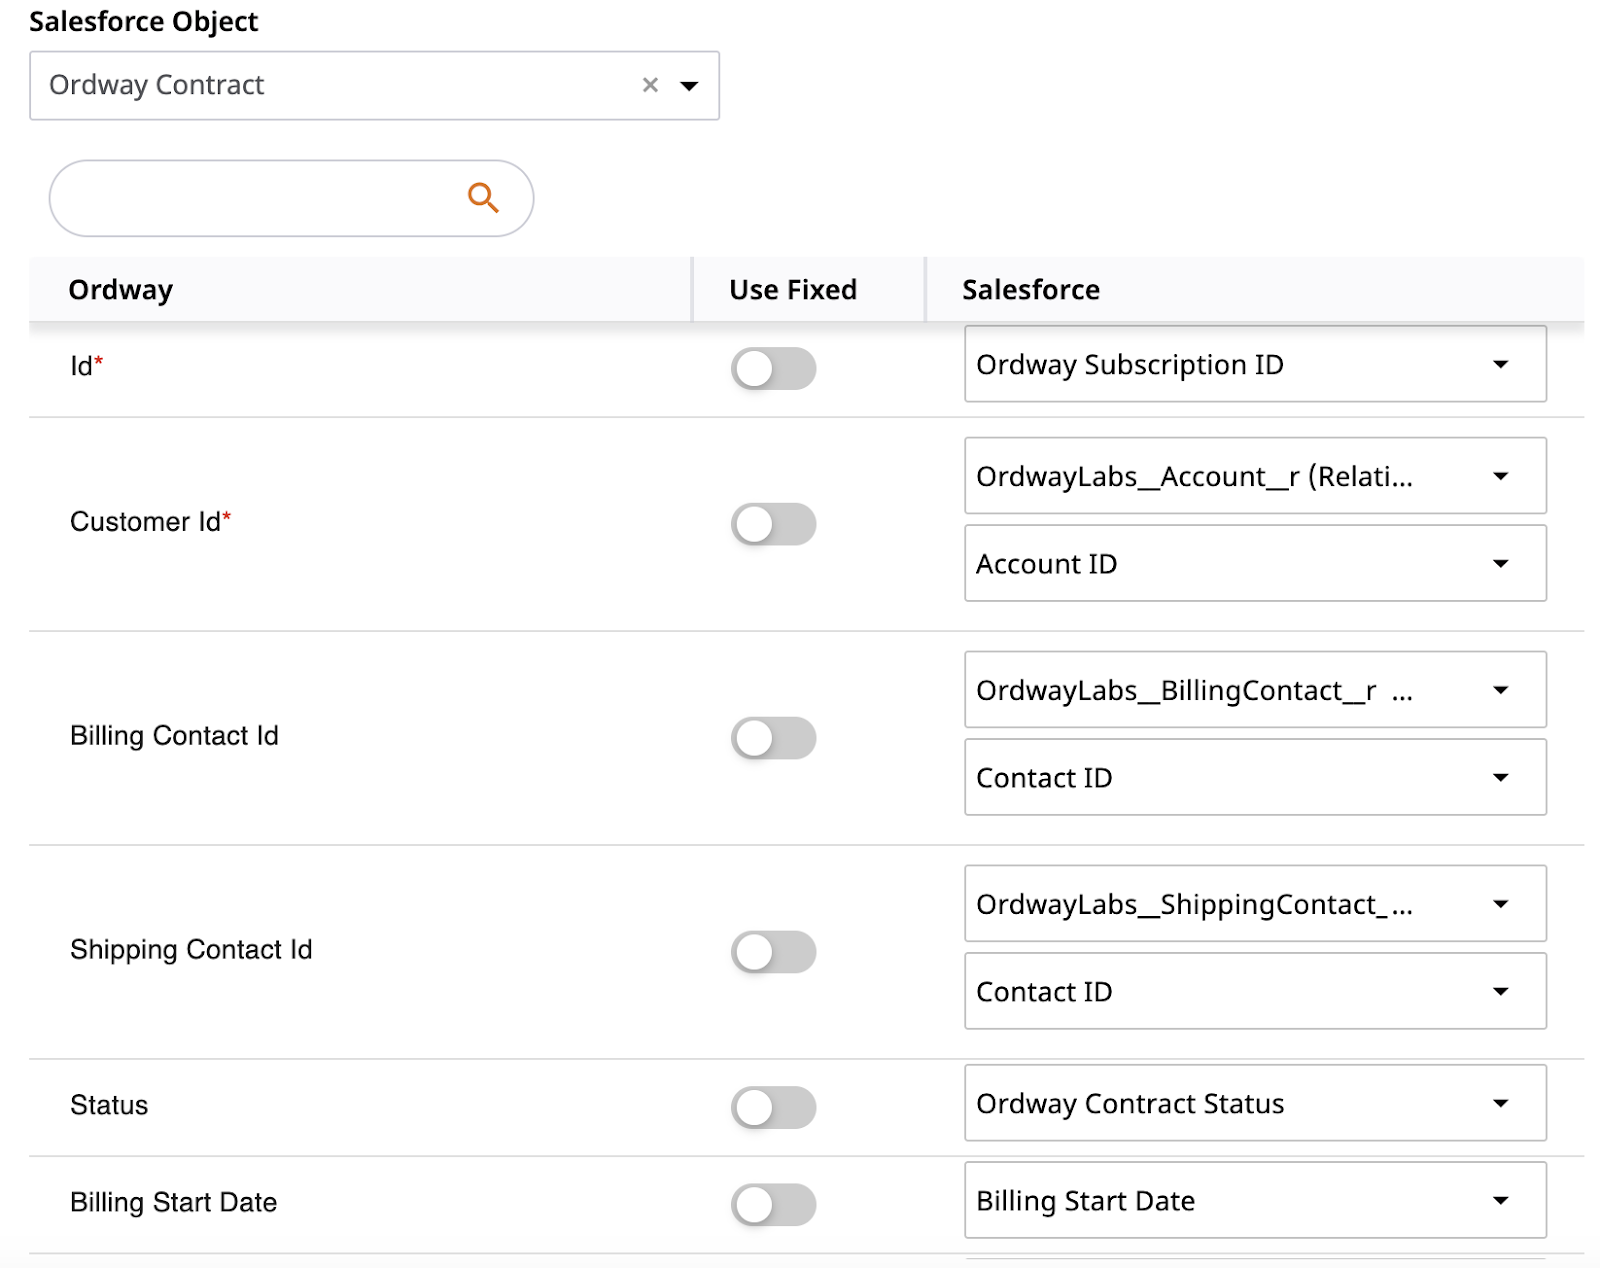Image resolution: width=1600 pixels, height=1268 pixels.
Task: Clear the Ordway Contract selection with X
Action: click(650, 85)
